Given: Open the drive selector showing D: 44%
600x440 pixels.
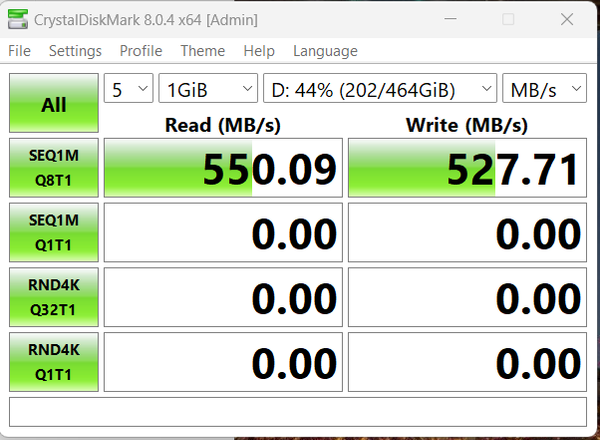Looking at the screenshot, I should tap(380, 88).
